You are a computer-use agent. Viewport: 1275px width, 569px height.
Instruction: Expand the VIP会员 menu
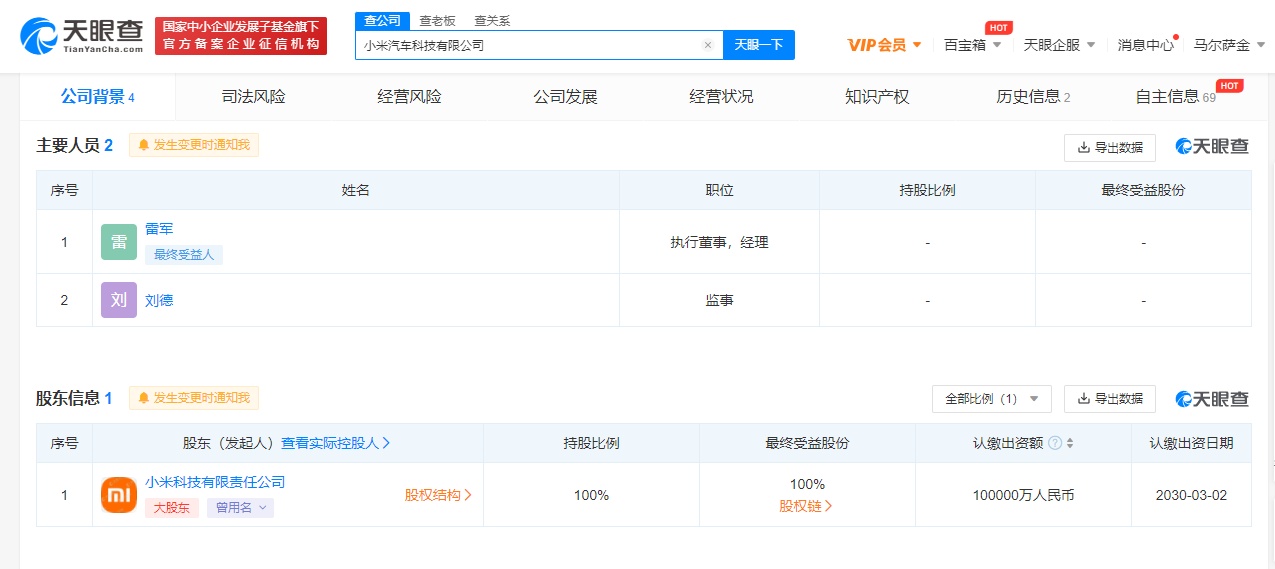(884, 45)
